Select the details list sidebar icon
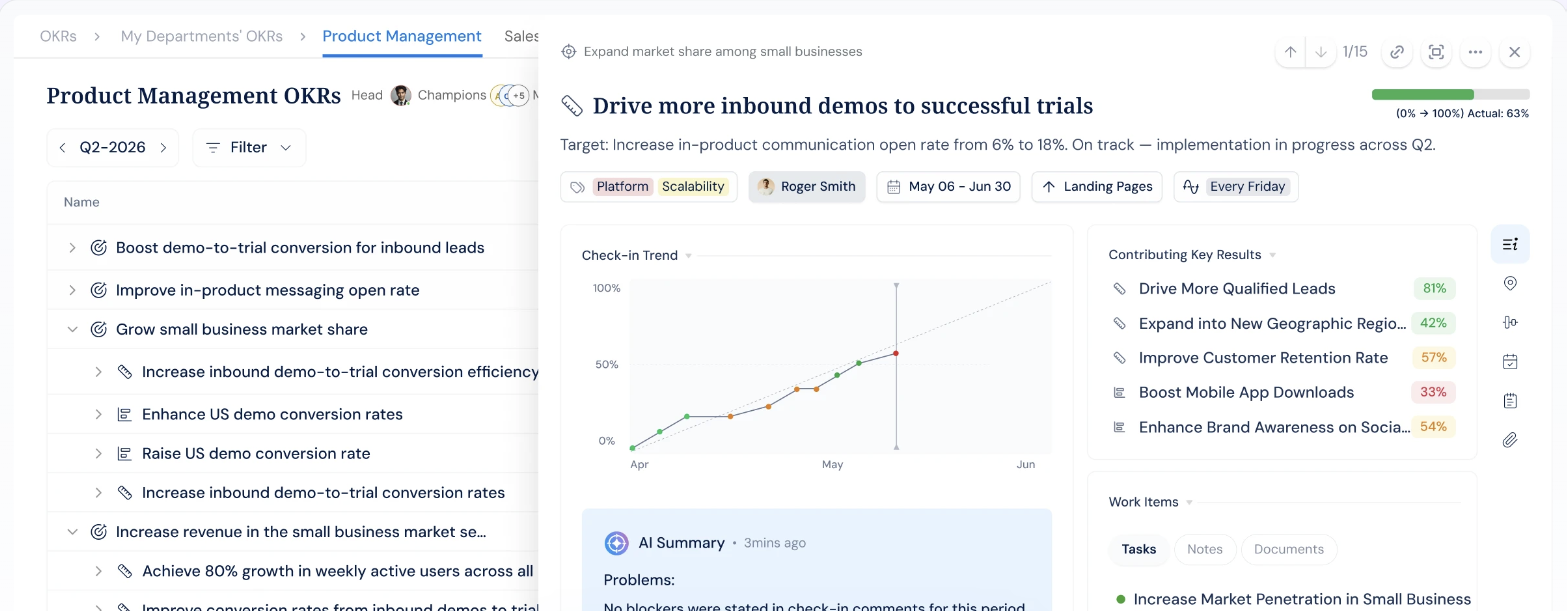1567x611 pixels. pyautogui.click(x=1510, y=244)
